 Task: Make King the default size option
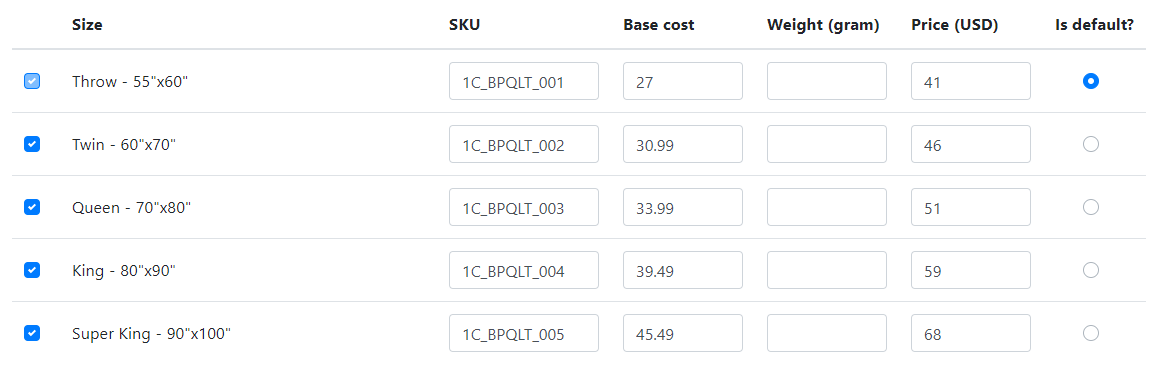point(1091,270)
